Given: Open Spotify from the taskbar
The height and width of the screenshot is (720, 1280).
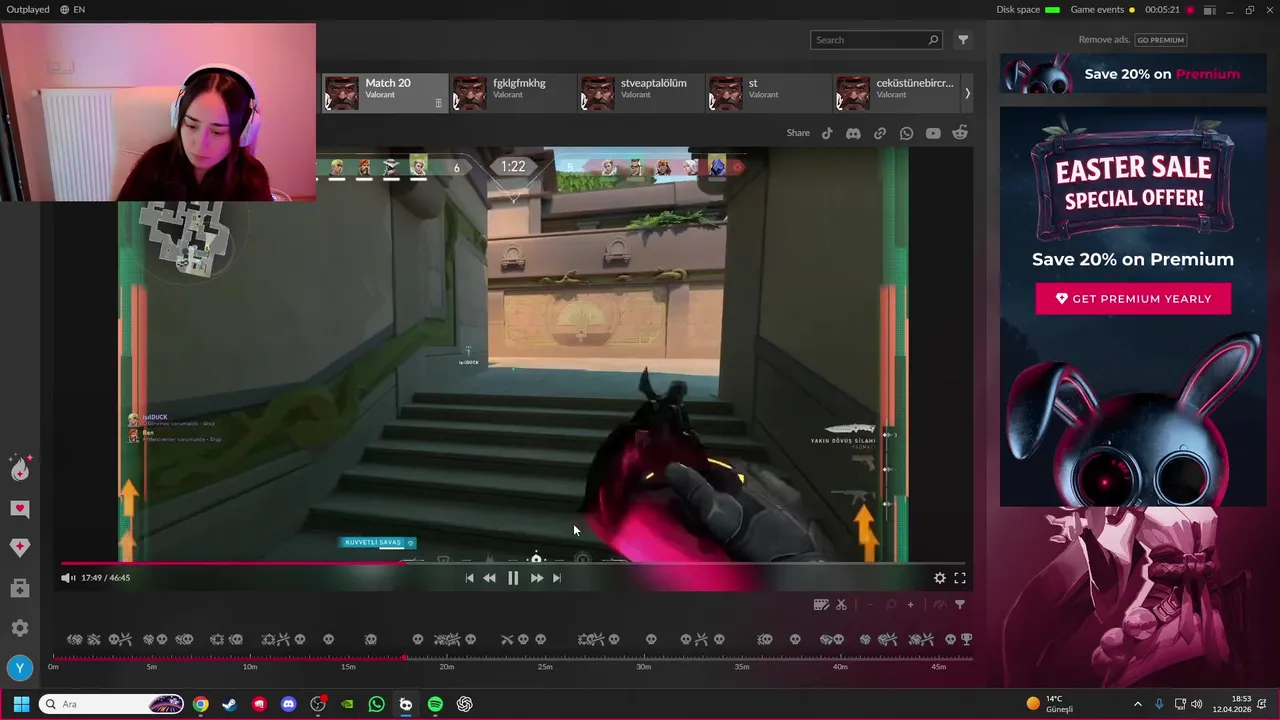Looking at the screenshot, I should (435, 704).
